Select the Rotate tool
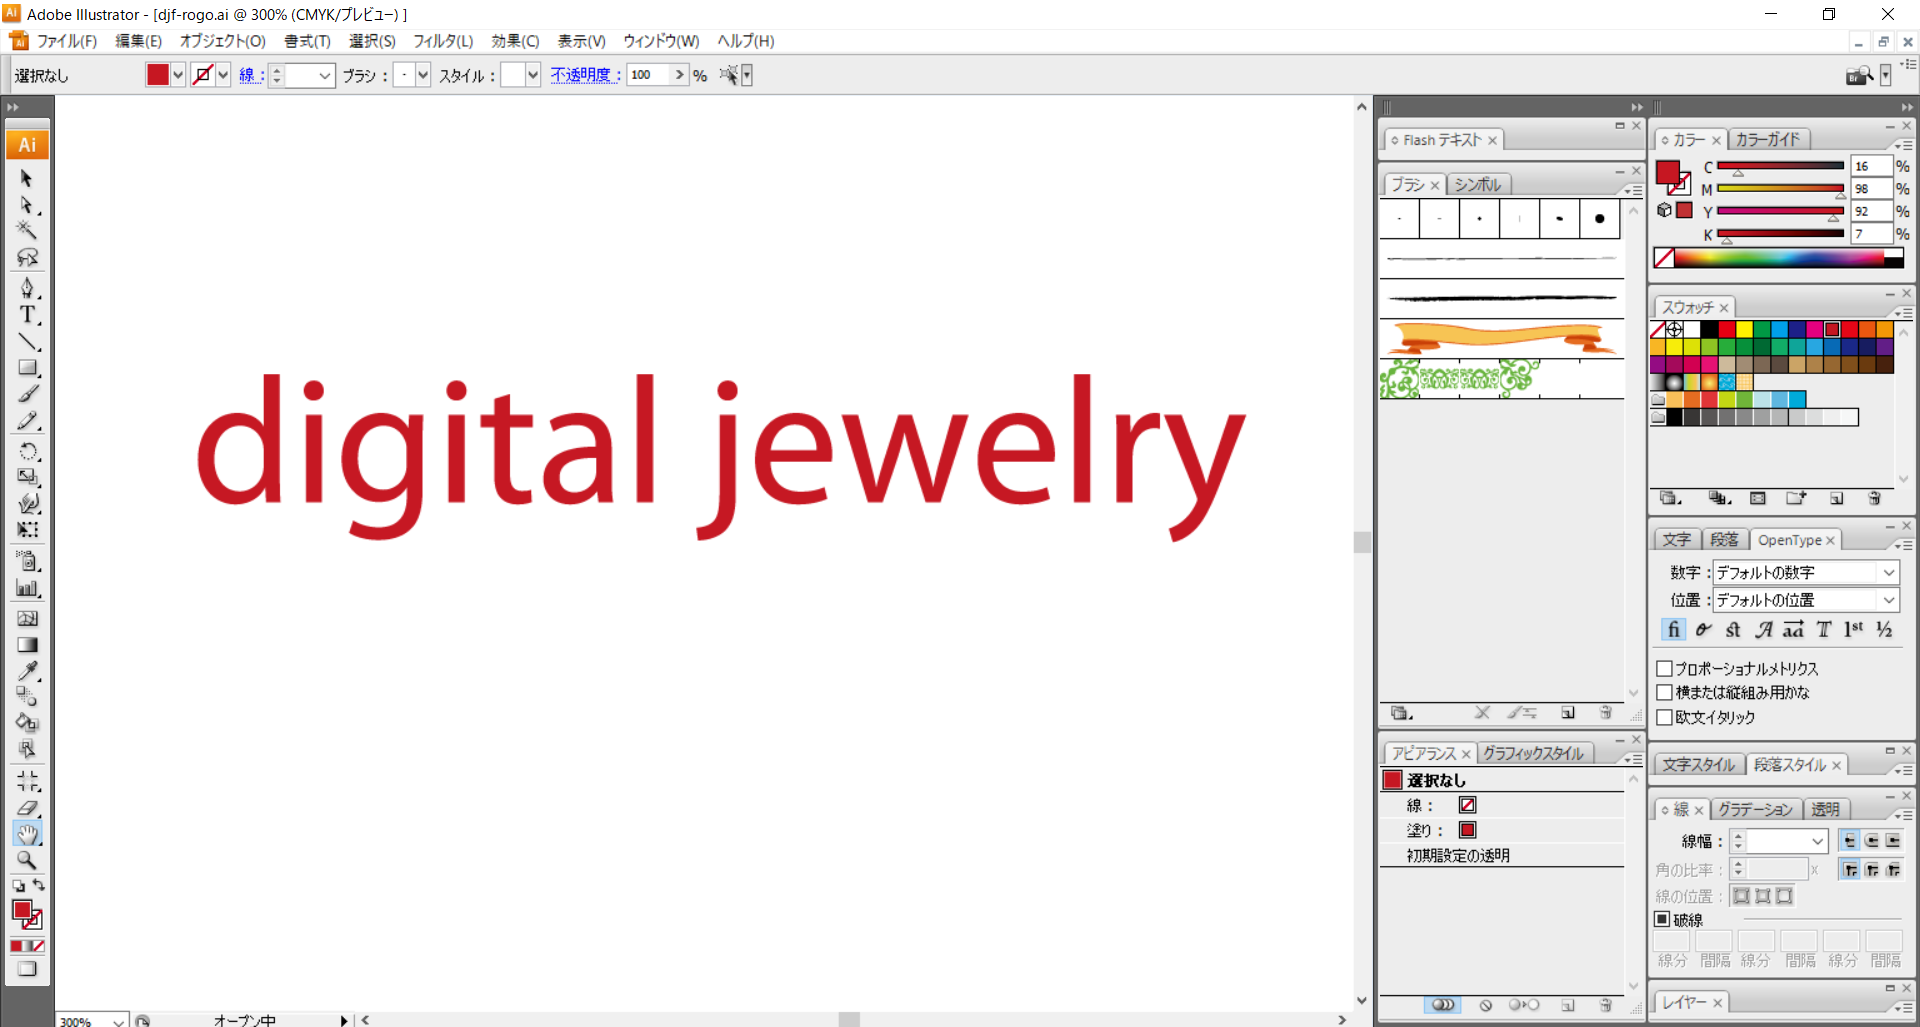 coord(27,451)
